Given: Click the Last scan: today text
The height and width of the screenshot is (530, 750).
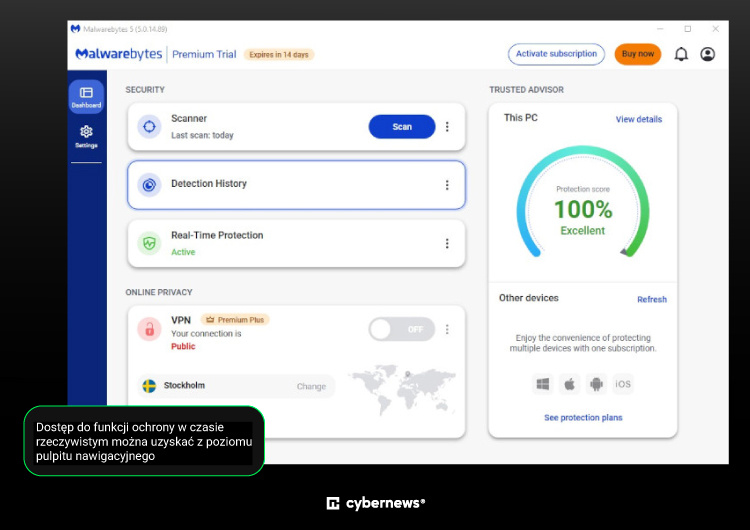Looking at the screenshot, I should coord(202,135).
